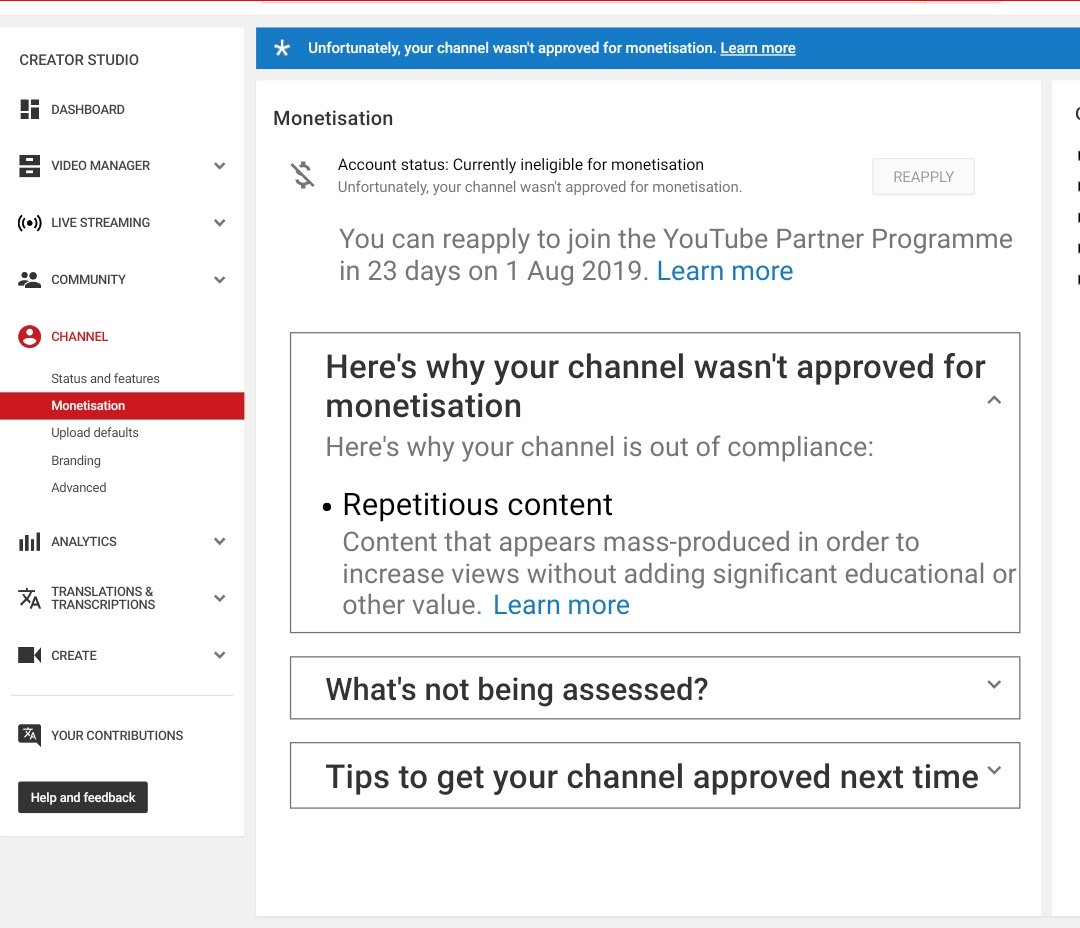
Task: Click the Video Manager icon
Action: point(30,166)
